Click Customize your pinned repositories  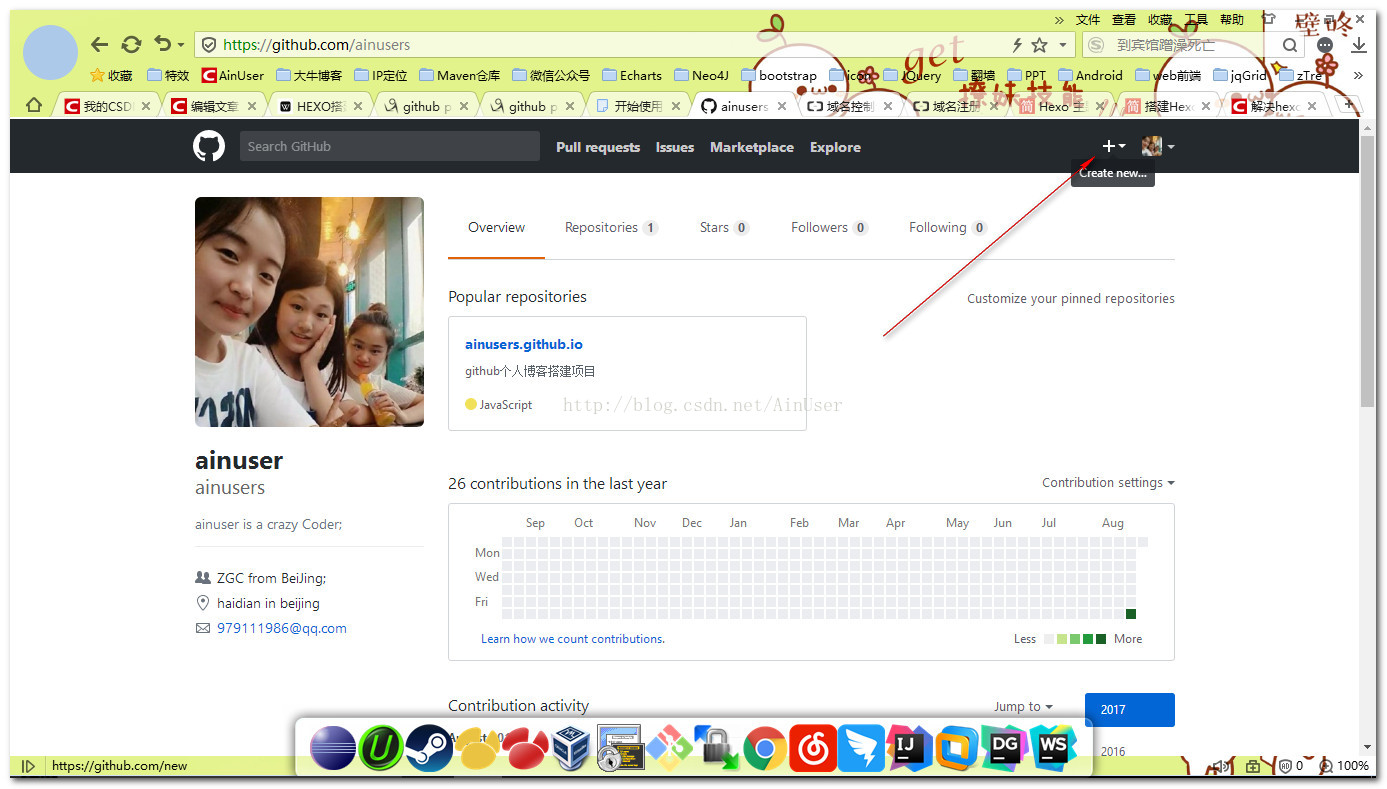pyautogui.click(x=1071, y=298)
